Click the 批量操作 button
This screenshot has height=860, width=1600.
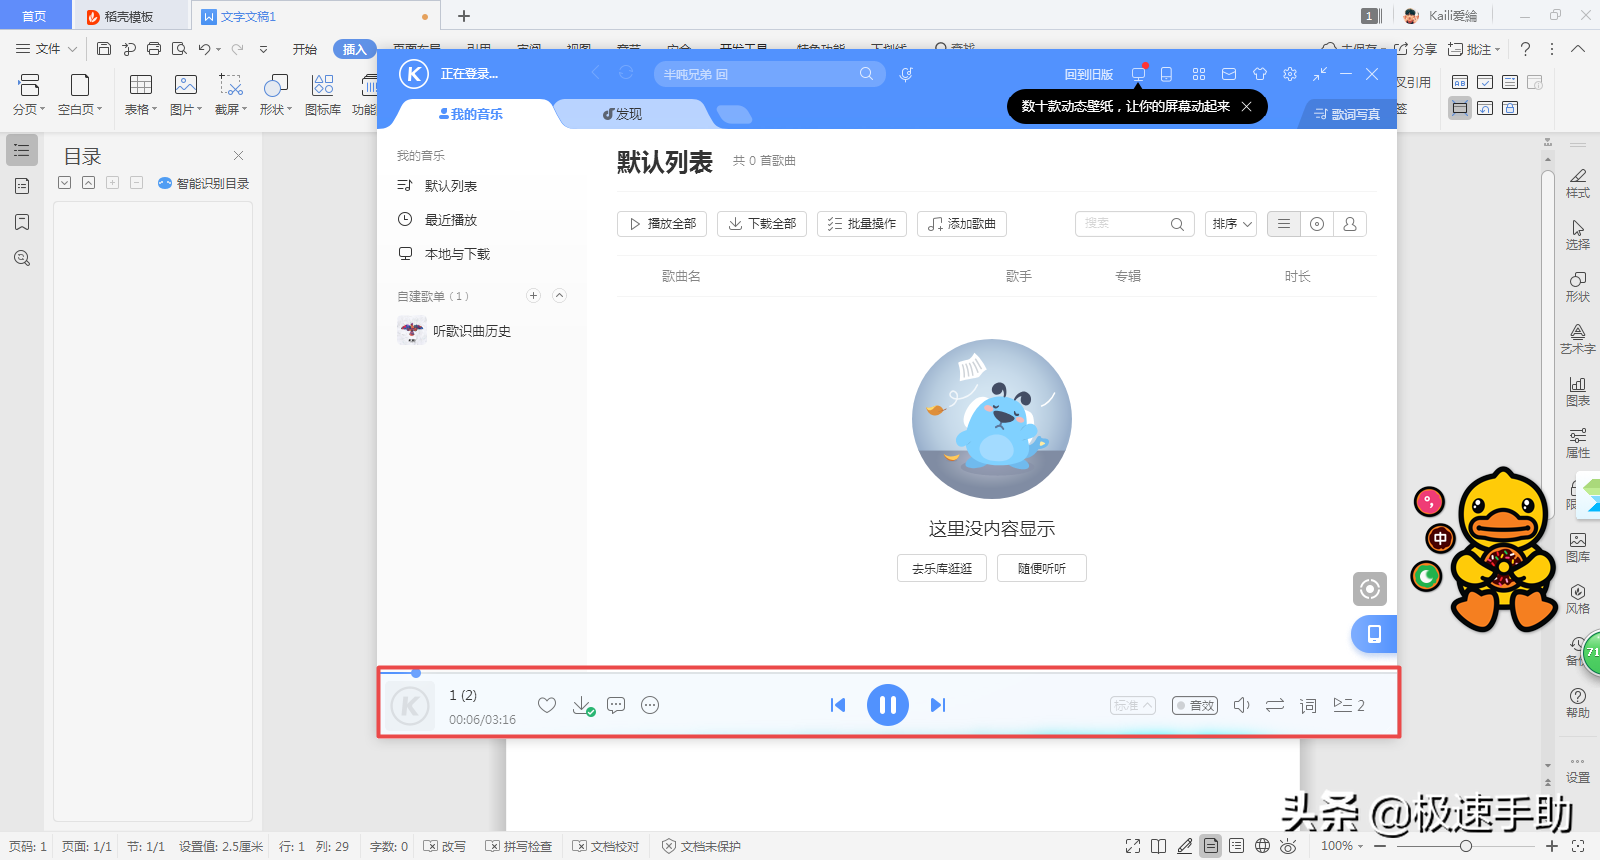click(862, 224)
